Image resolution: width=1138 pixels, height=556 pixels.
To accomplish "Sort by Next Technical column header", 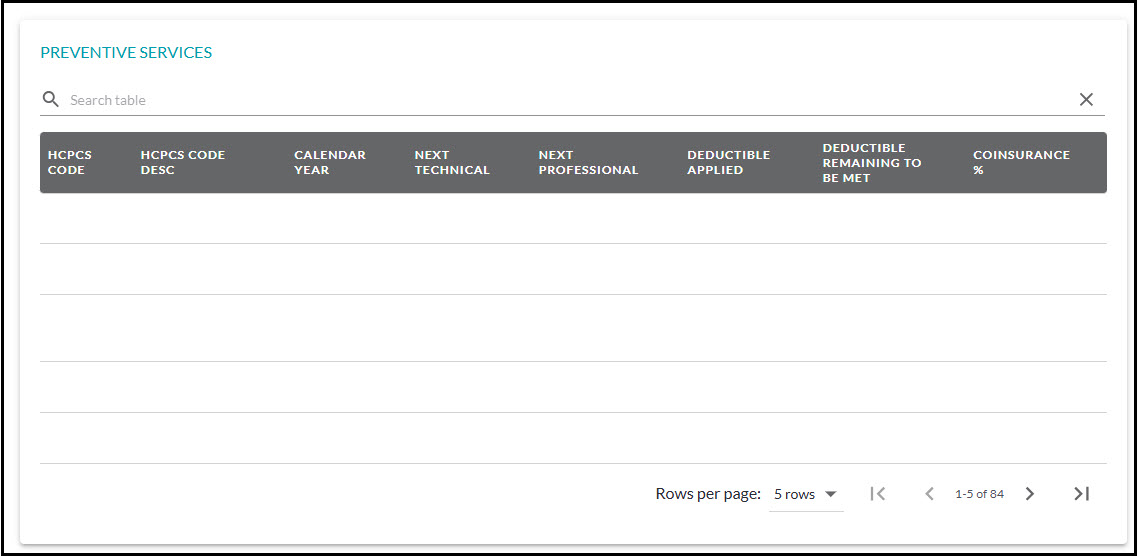I will (452, 163).
